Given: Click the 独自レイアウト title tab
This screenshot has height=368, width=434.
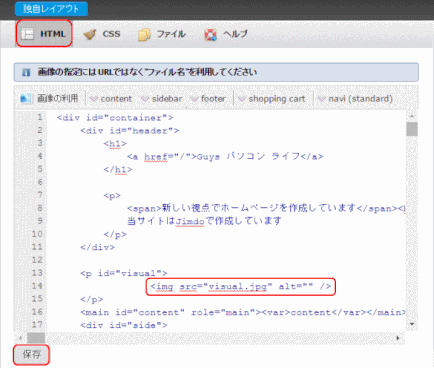Looking at the screenshot, I should 51,9.
